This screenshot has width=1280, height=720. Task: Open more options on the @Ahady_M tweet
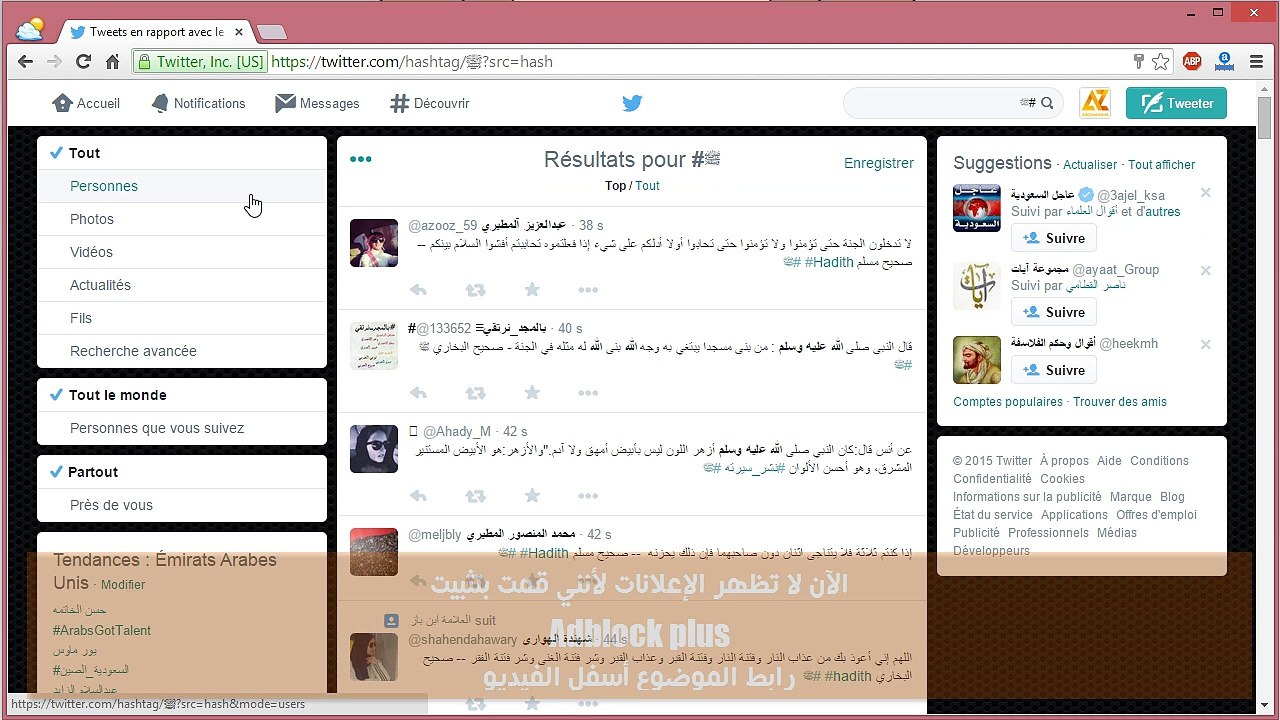tap(588, 496)
